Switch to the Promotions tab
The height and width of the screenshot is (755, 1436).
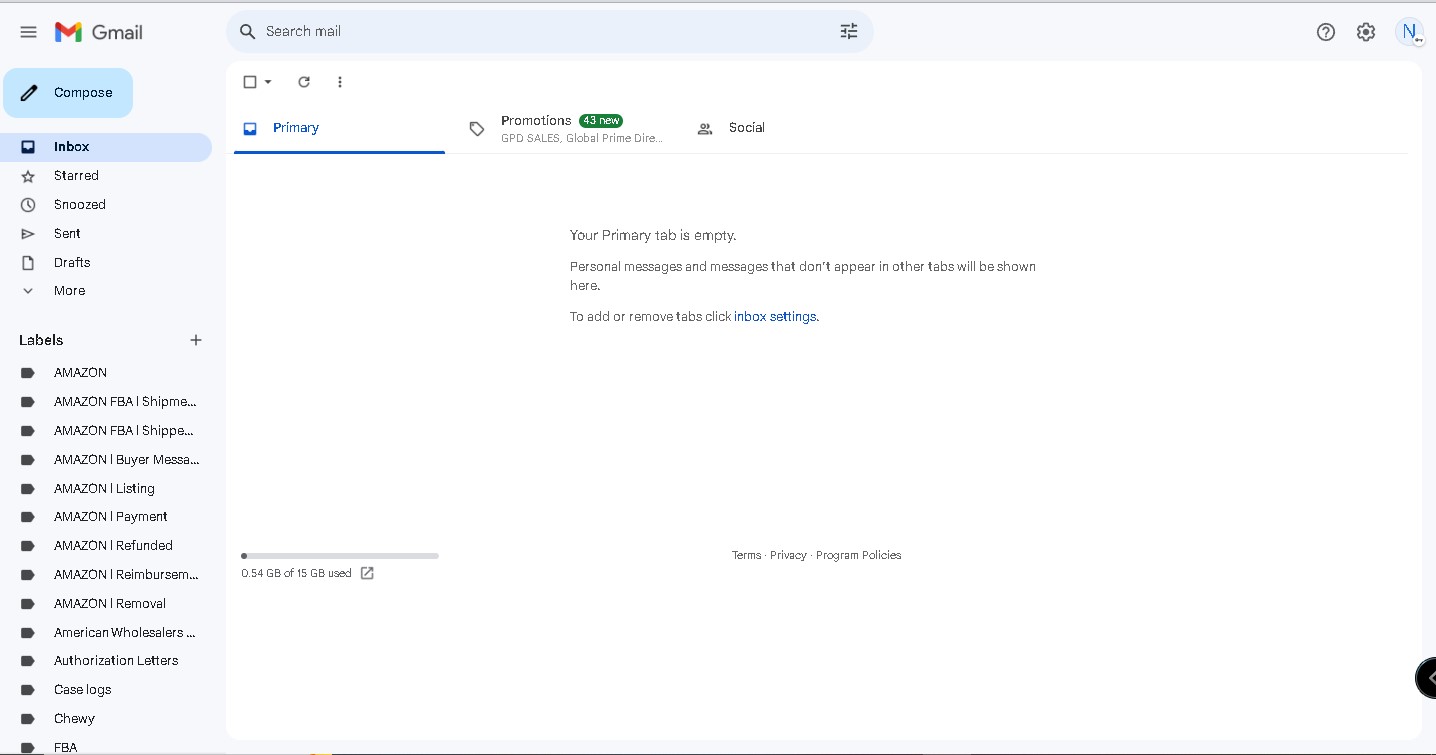pos(567,128)
